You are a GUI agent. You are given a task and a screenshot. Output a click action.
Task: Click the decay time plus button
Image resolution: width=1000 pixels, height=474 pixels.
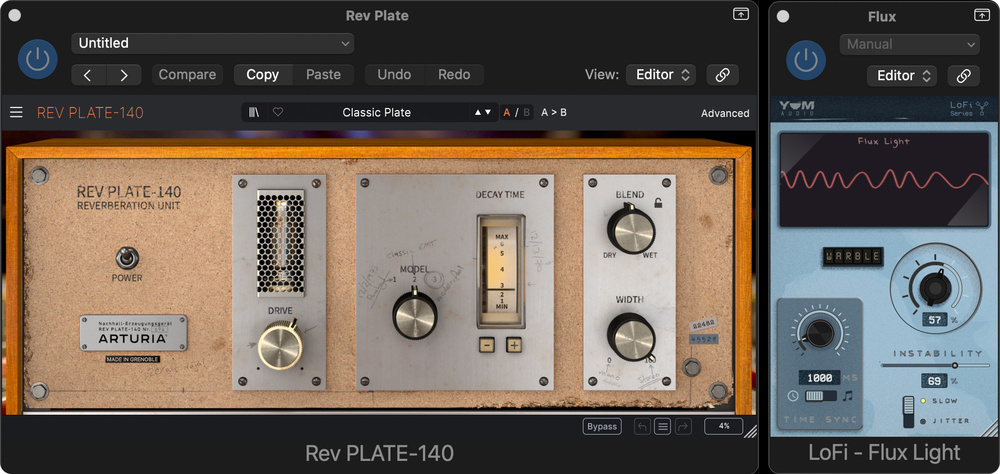click(514, 345)
